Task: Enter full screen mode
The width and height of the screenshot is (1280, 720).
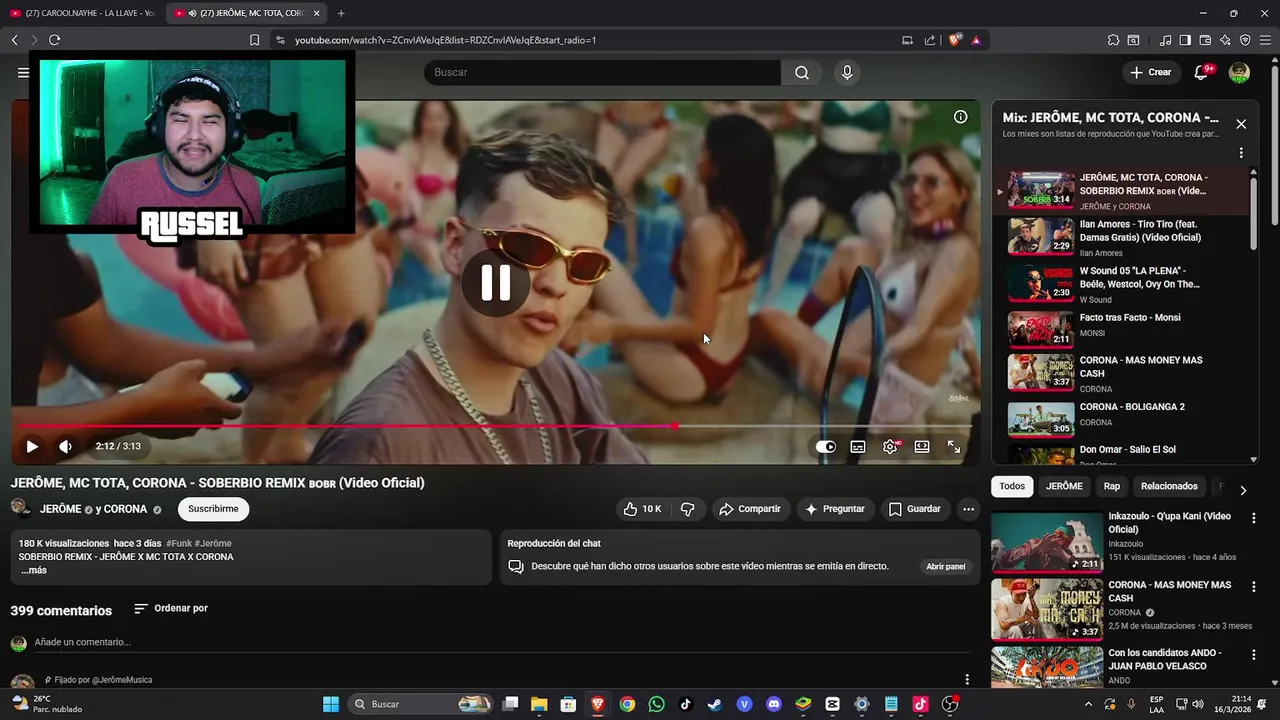Action: tap(954, 447)
